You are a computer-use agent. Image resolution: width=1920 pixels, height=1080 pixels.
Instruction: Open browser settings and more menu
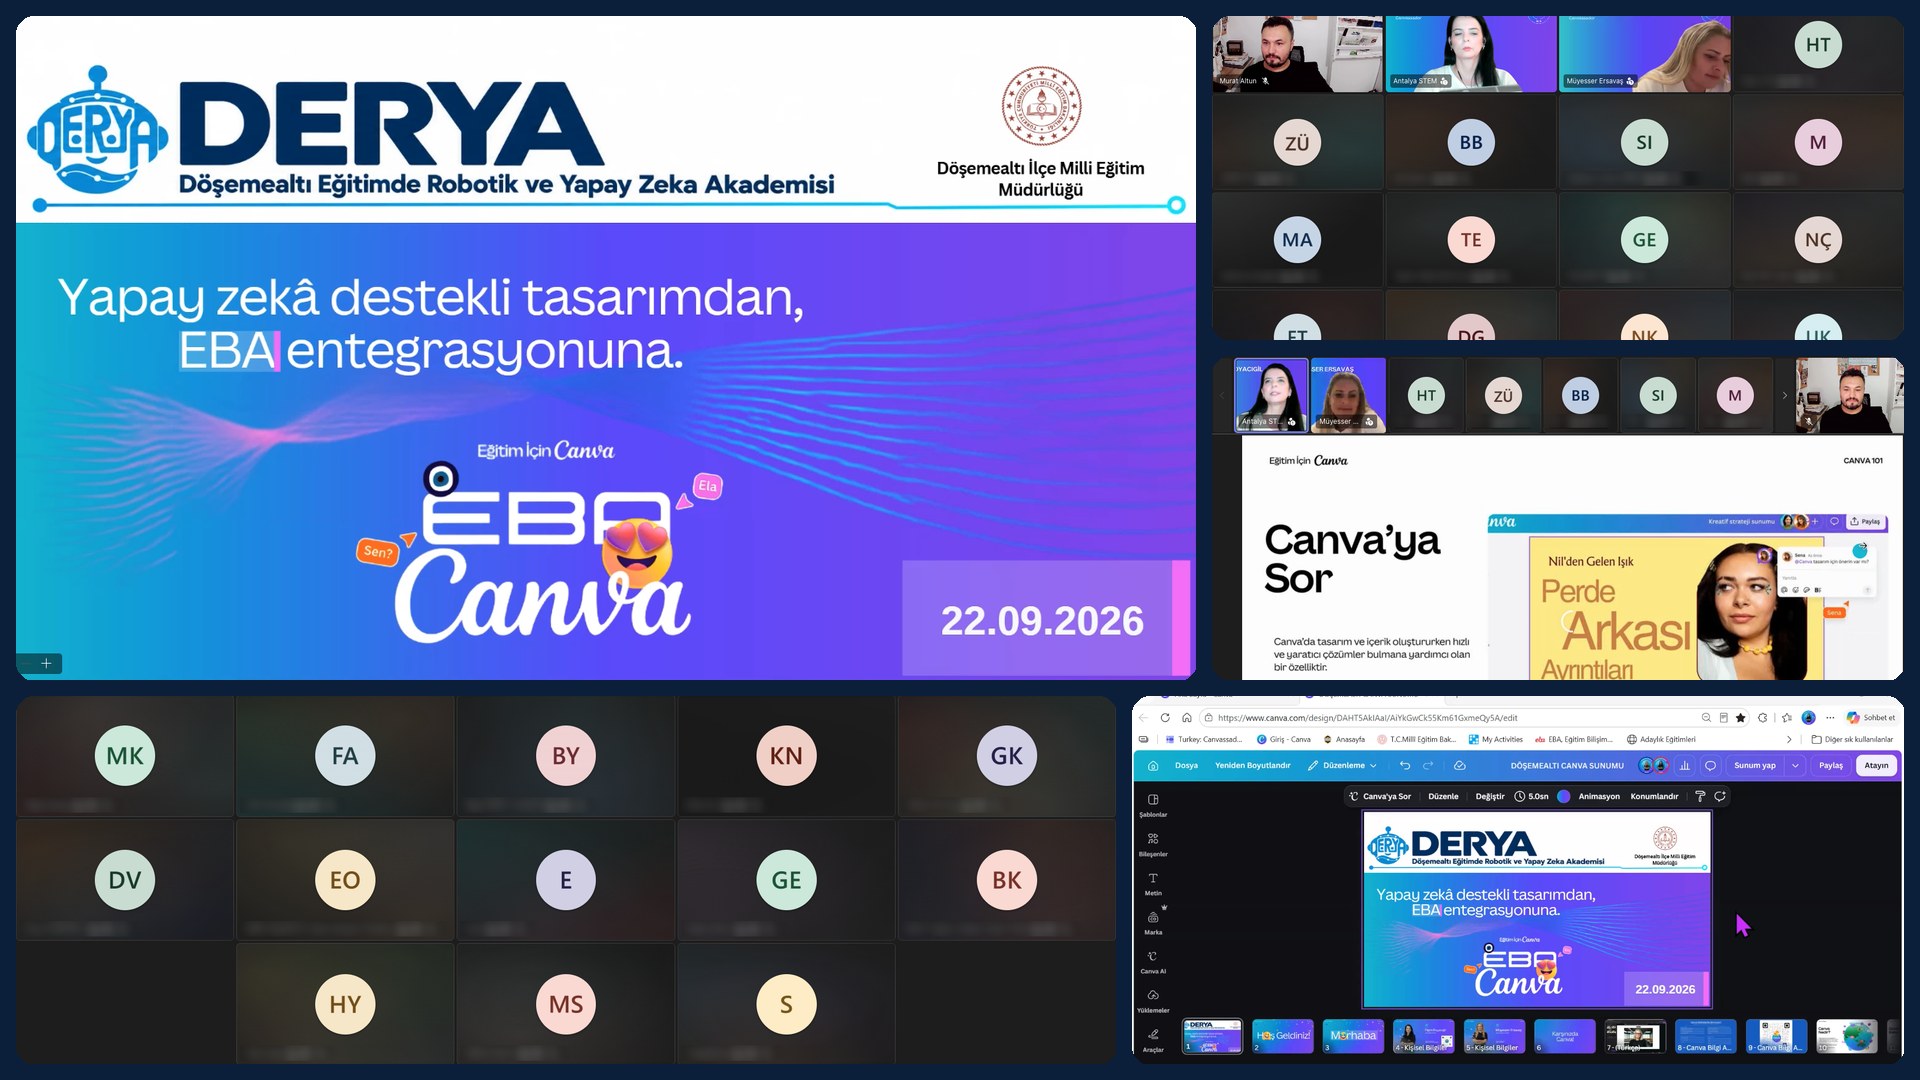pos(1830,718)
